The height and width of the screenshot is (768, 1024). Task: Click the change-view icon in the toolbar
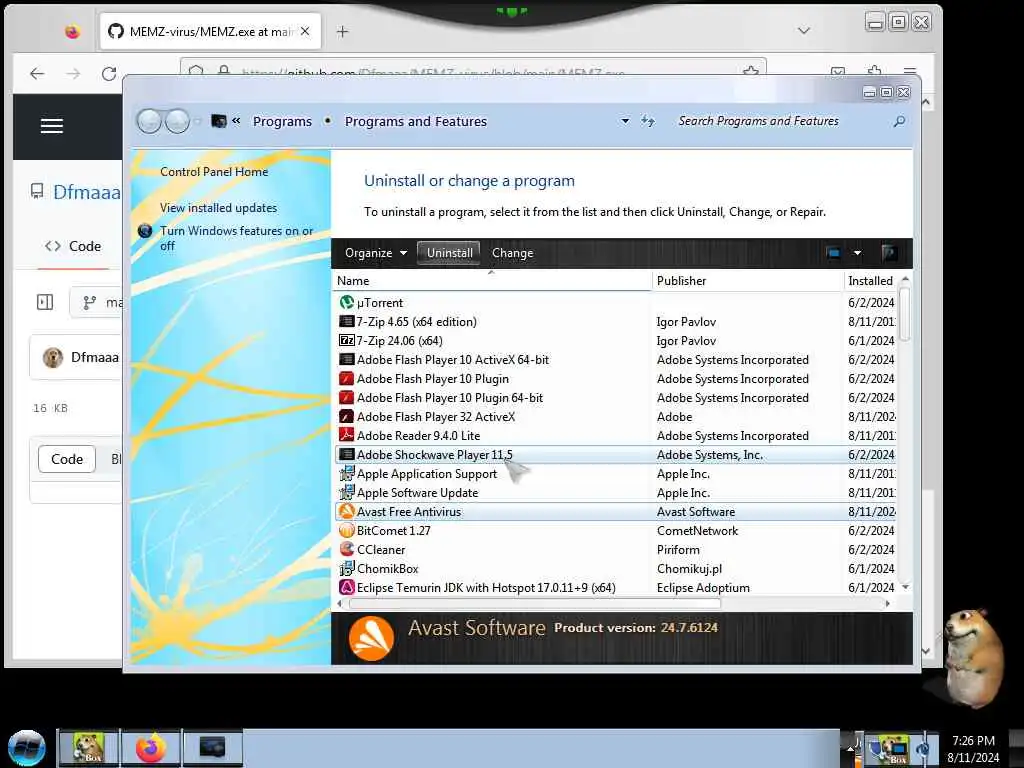coord(833,253)
